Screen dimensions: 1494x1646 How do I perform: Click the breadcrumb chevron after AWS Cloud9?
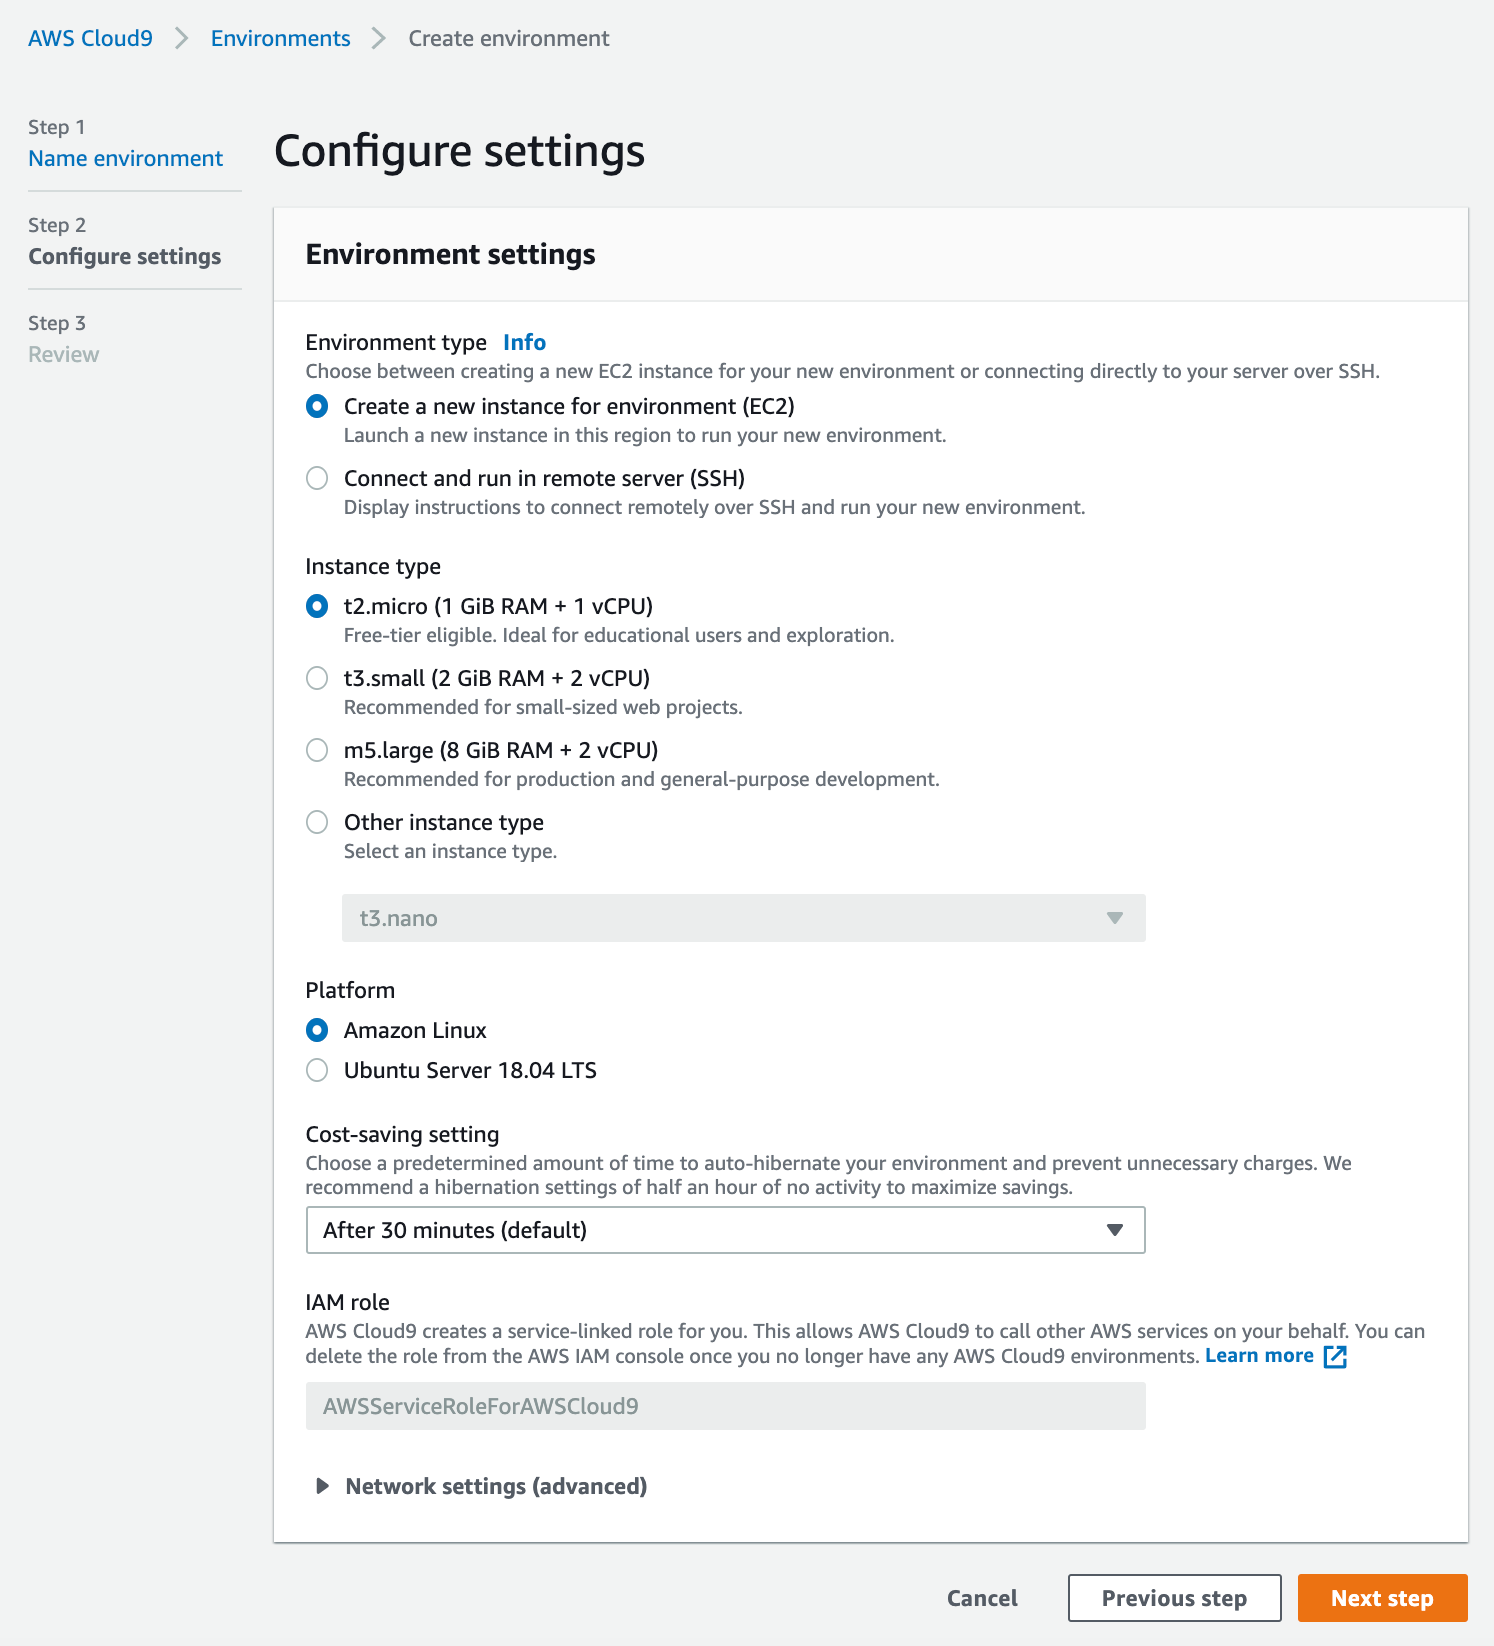[181, 38]
